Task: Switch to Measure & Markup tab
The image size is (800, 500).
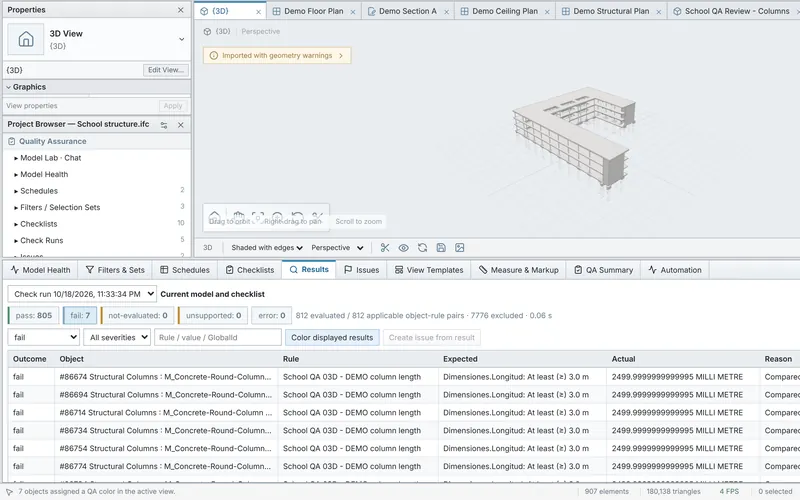Action: tap(518, 270)
